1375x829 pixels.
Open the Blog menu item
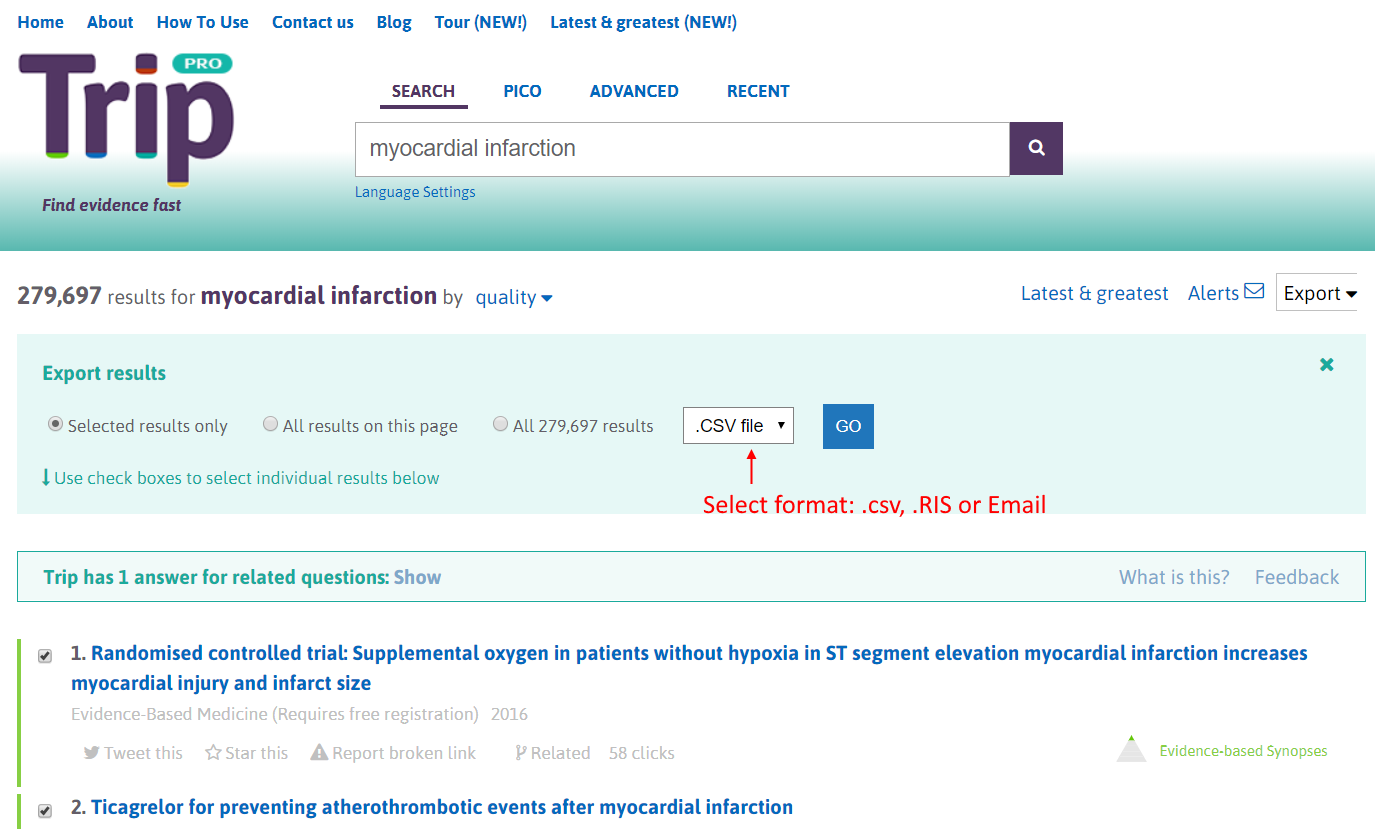394,21
